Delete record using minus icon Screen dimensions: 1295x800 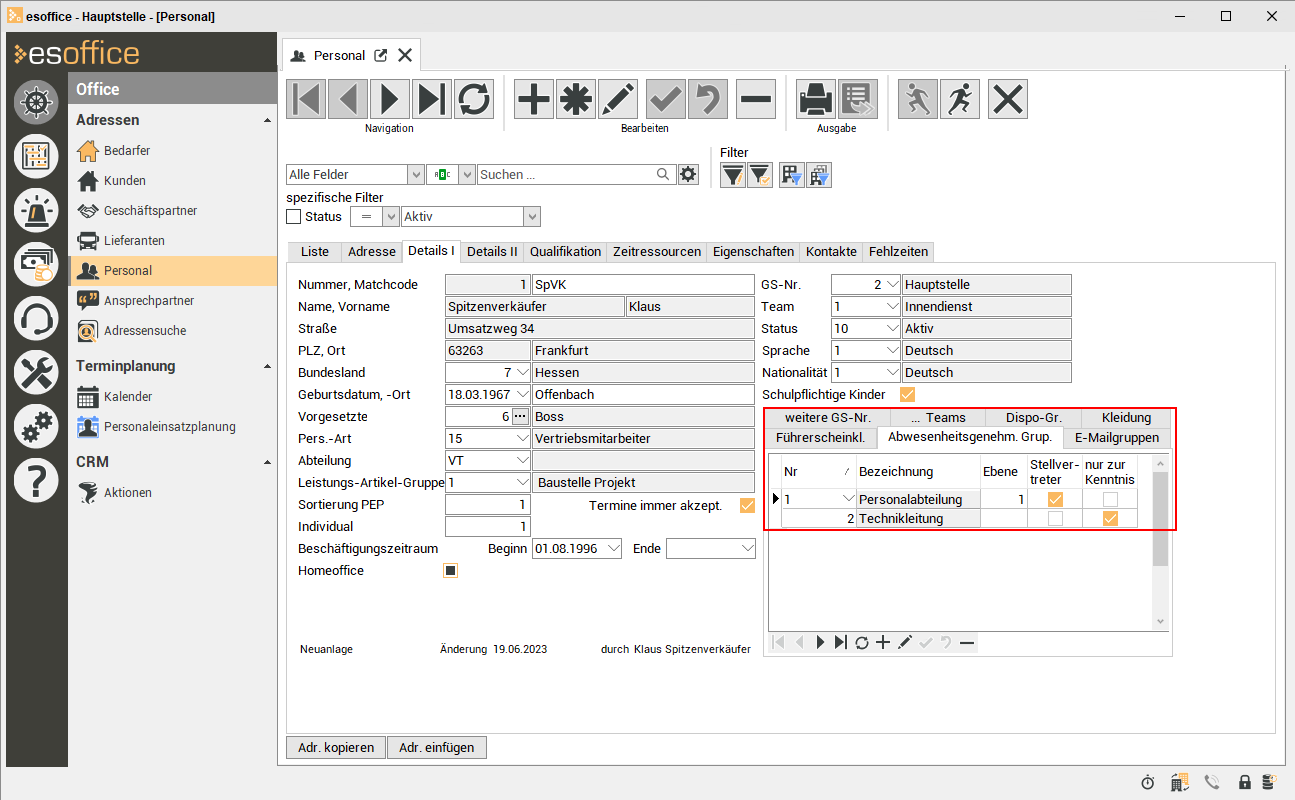tap(756, 99)
